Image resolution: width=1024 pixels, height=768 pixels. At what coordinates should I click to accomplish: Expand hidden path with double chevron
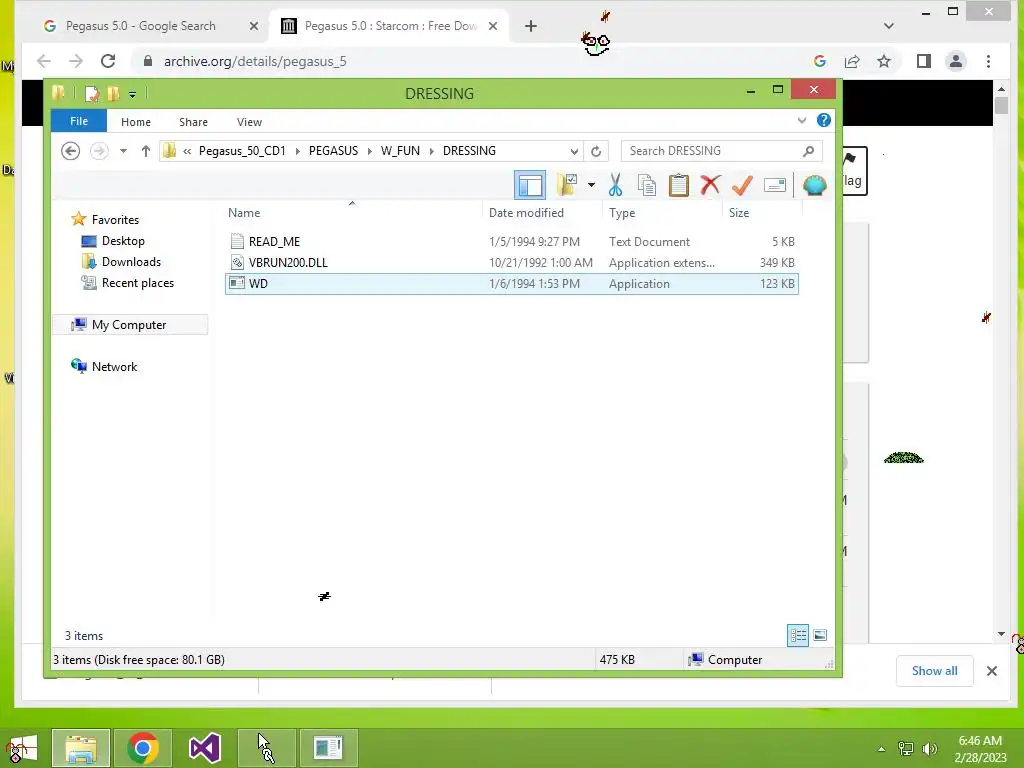pos(187,151)
